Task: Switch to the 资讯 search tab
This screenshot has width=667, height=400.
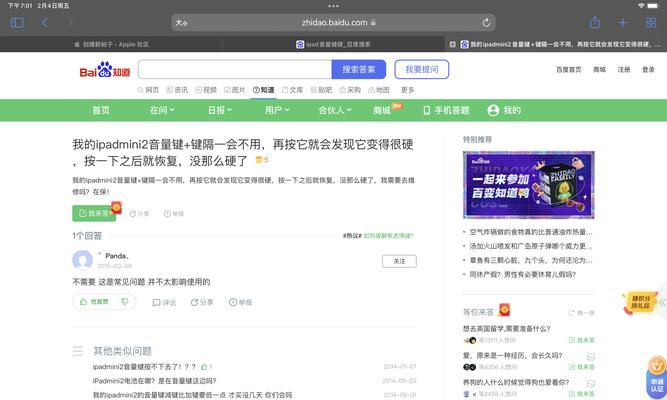Action: [x=177, y=90]
